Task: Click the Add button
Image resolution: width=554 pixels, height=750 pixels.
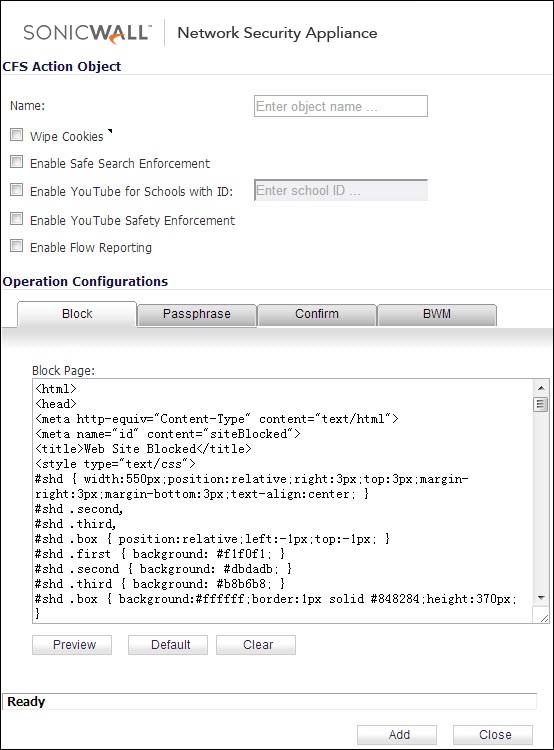Action: click(397, 735)
